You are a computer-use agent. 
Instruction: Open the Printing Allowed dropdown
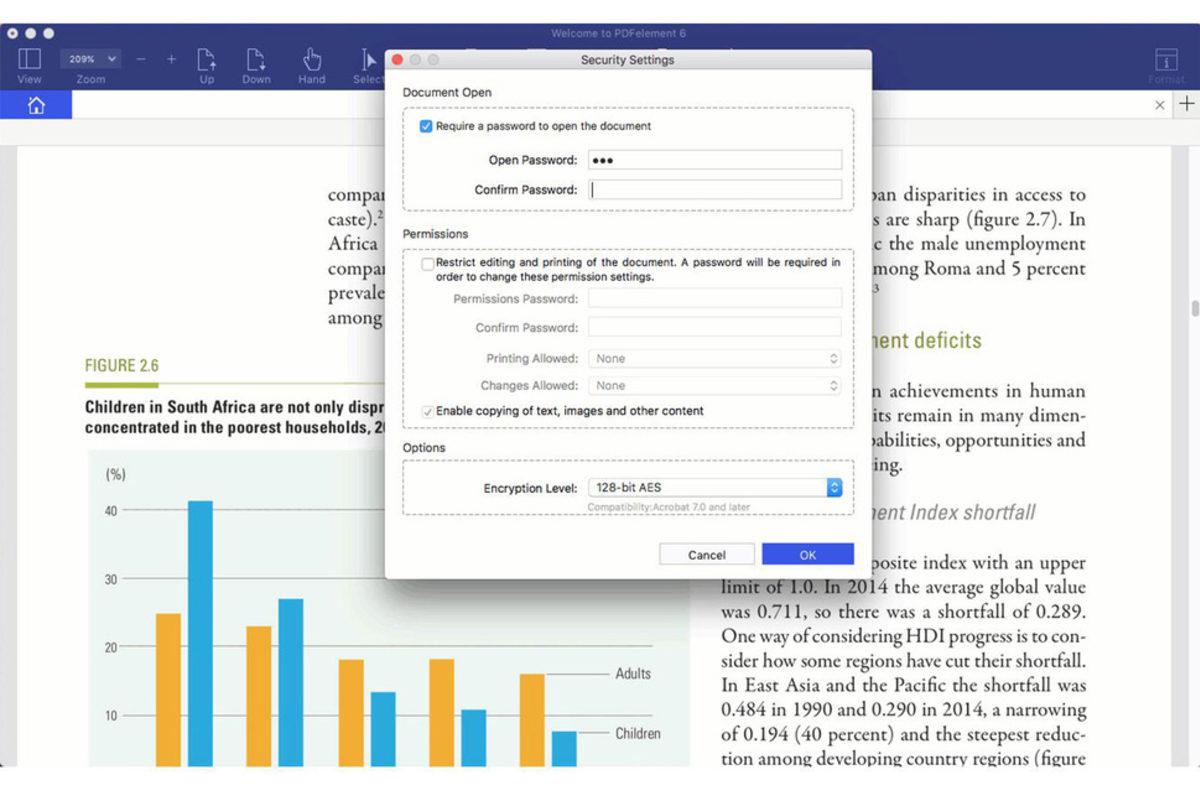(x=715, y=358)
